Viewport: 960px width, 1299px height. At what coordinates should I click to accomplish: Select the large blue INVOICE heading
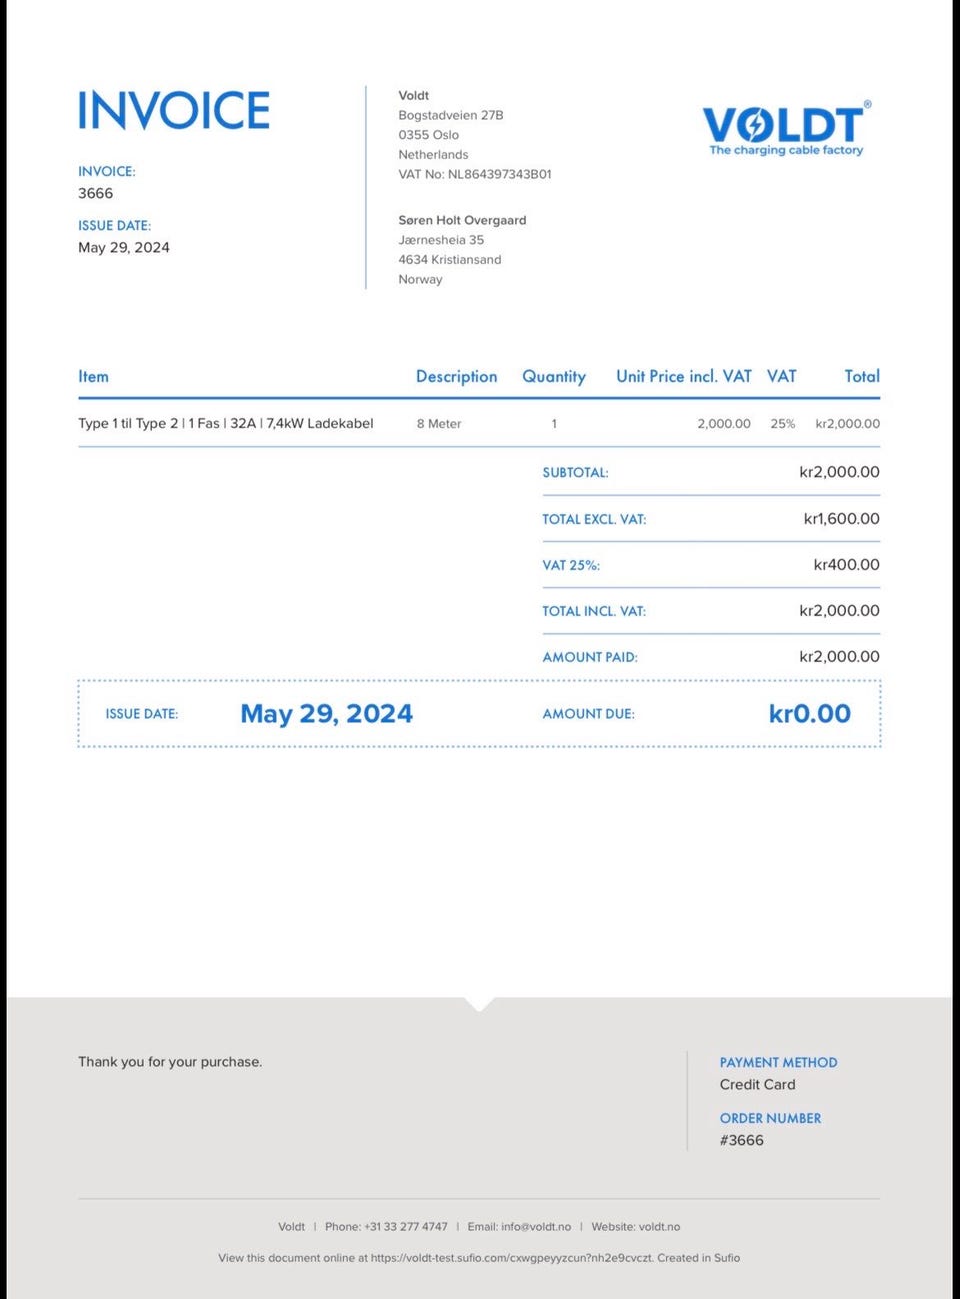174,110
